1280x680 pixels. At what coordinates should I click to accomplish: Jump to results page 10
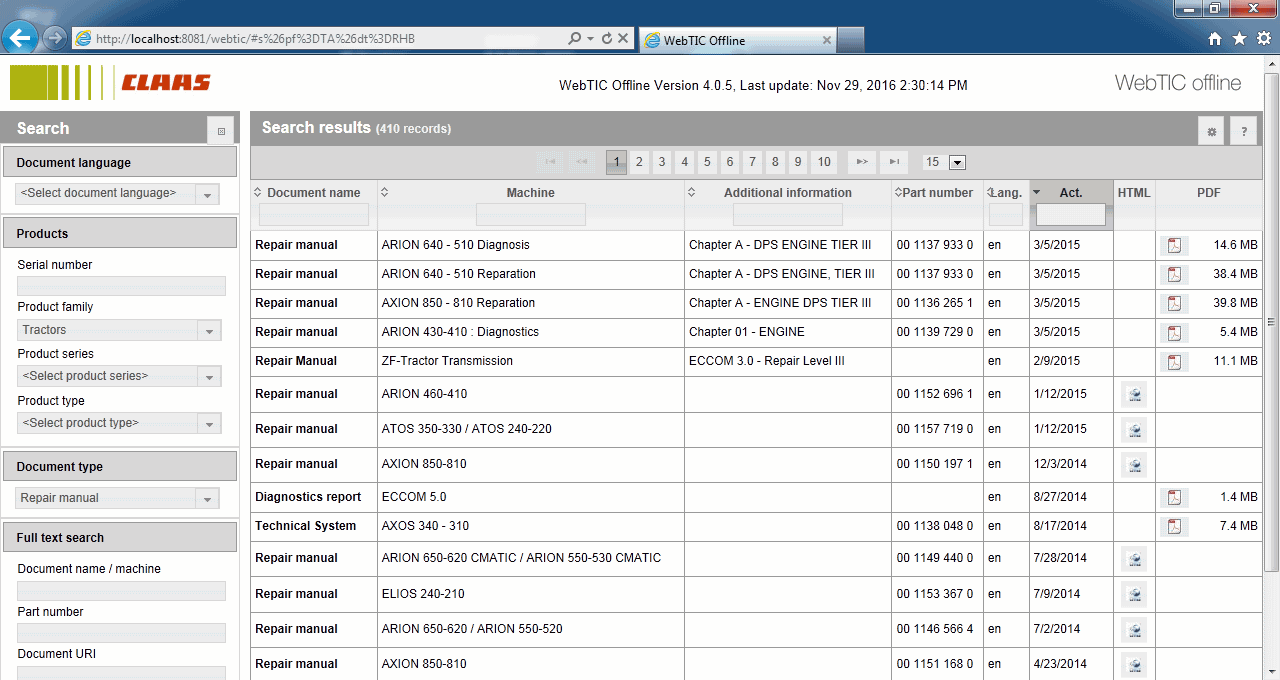click(x=824, y=162)
